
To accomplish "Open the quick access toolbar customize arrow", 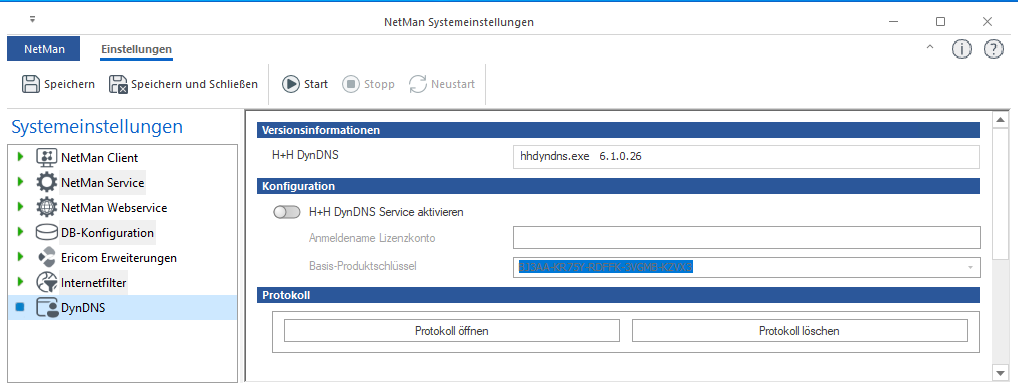I will click(x=32, y=19).
